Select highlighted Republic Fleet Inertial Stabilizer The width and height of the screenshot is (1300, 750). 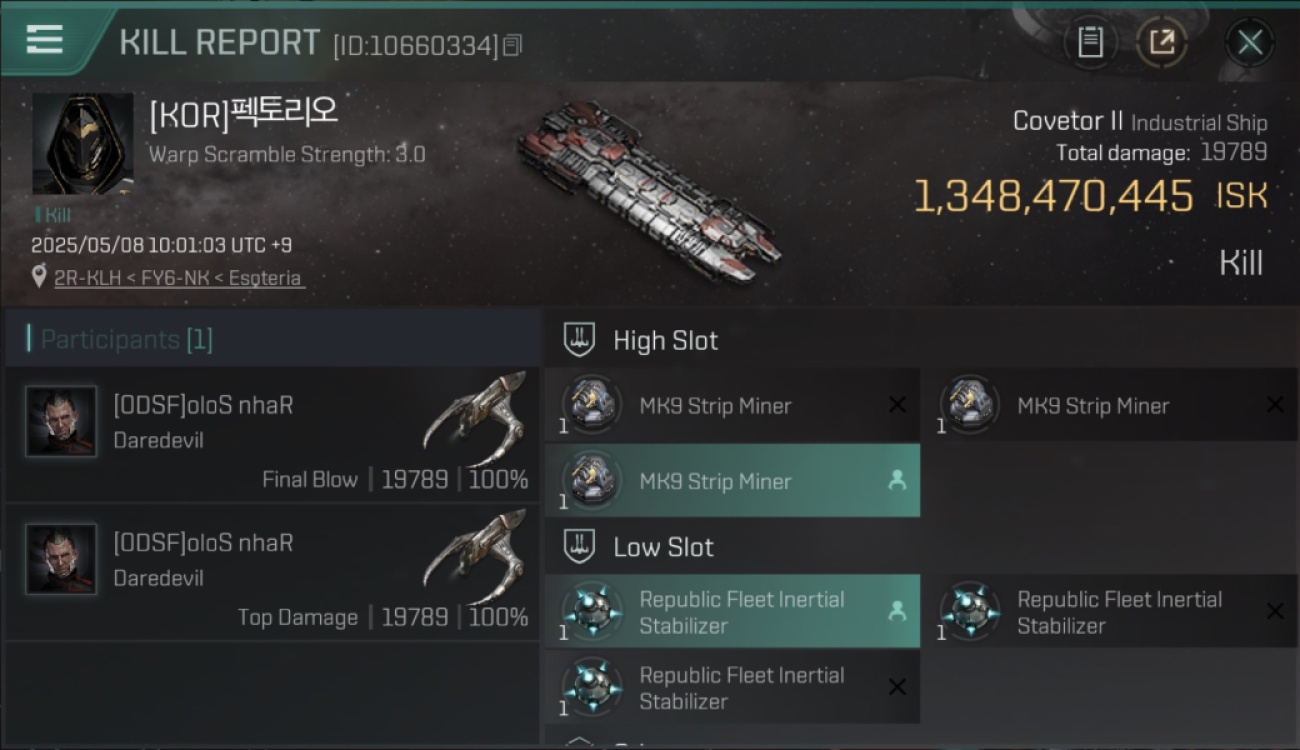point(733,612)
